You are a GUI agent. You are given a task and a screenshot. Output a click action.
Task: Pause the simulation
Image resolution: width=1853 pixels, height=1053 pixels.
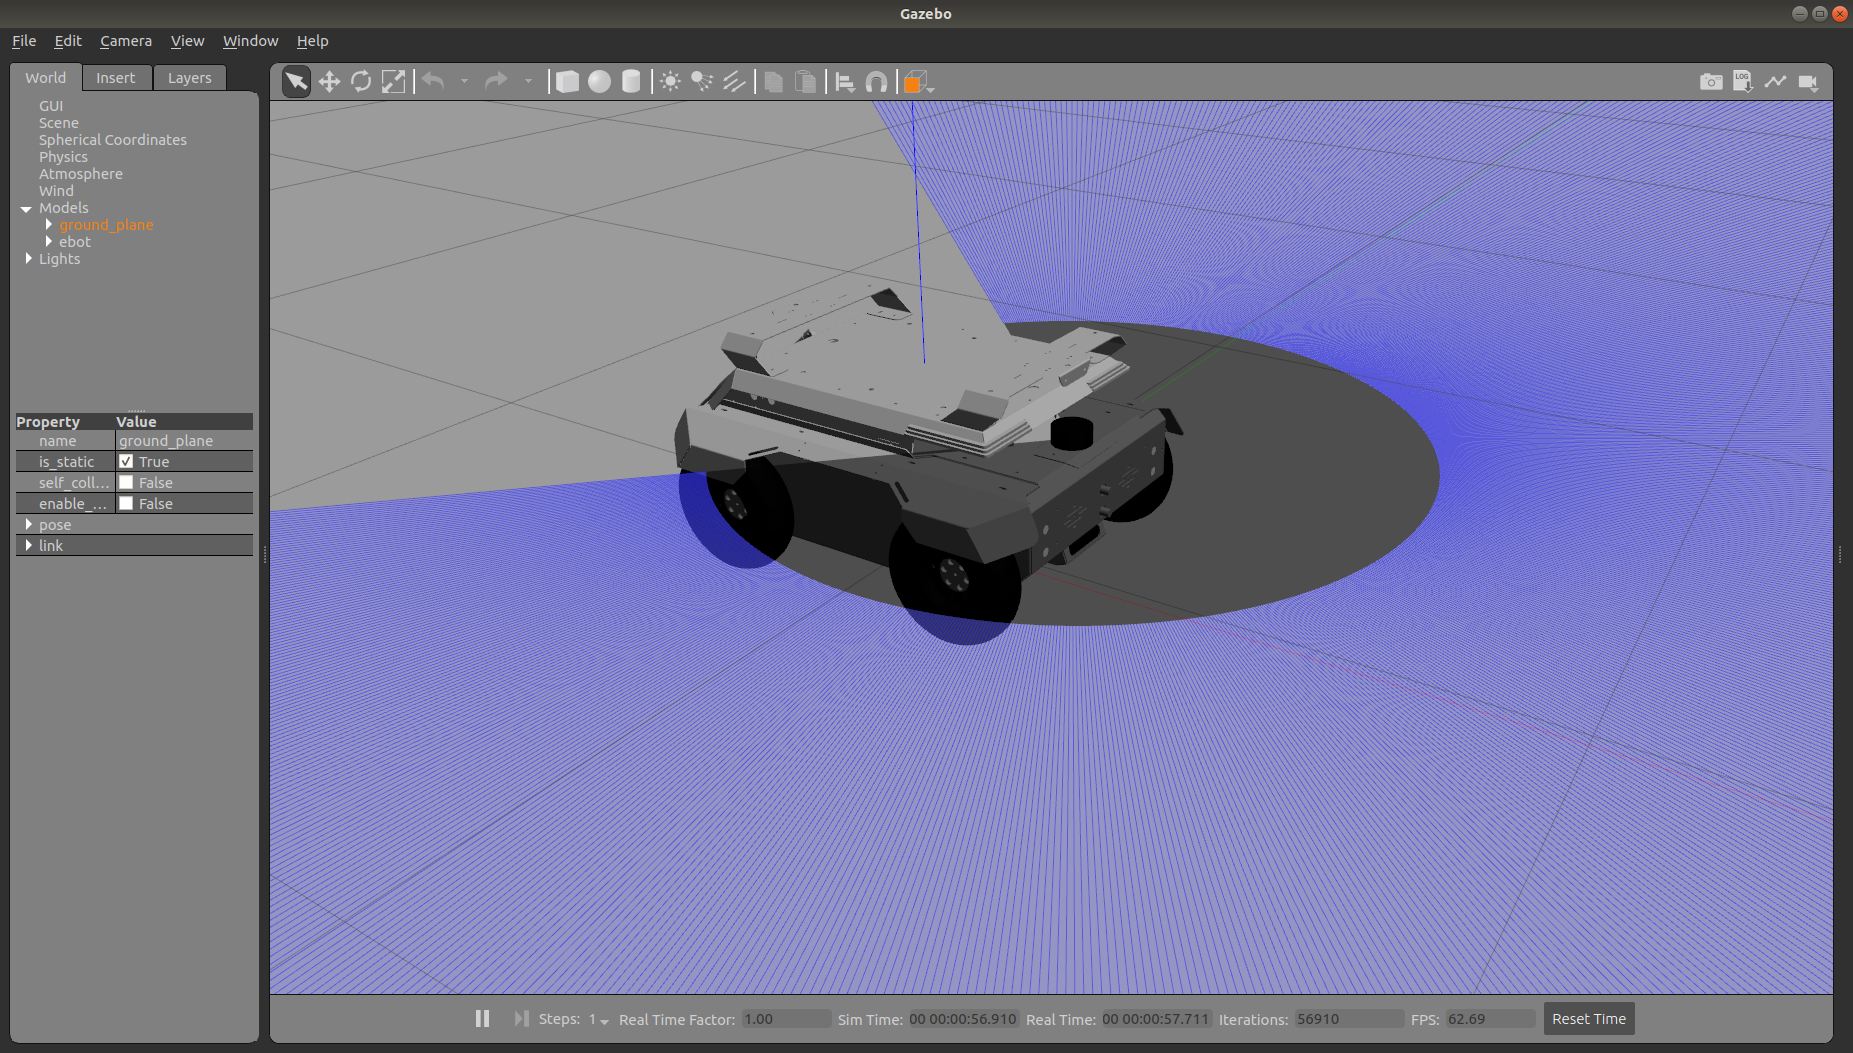point(483,1018)
